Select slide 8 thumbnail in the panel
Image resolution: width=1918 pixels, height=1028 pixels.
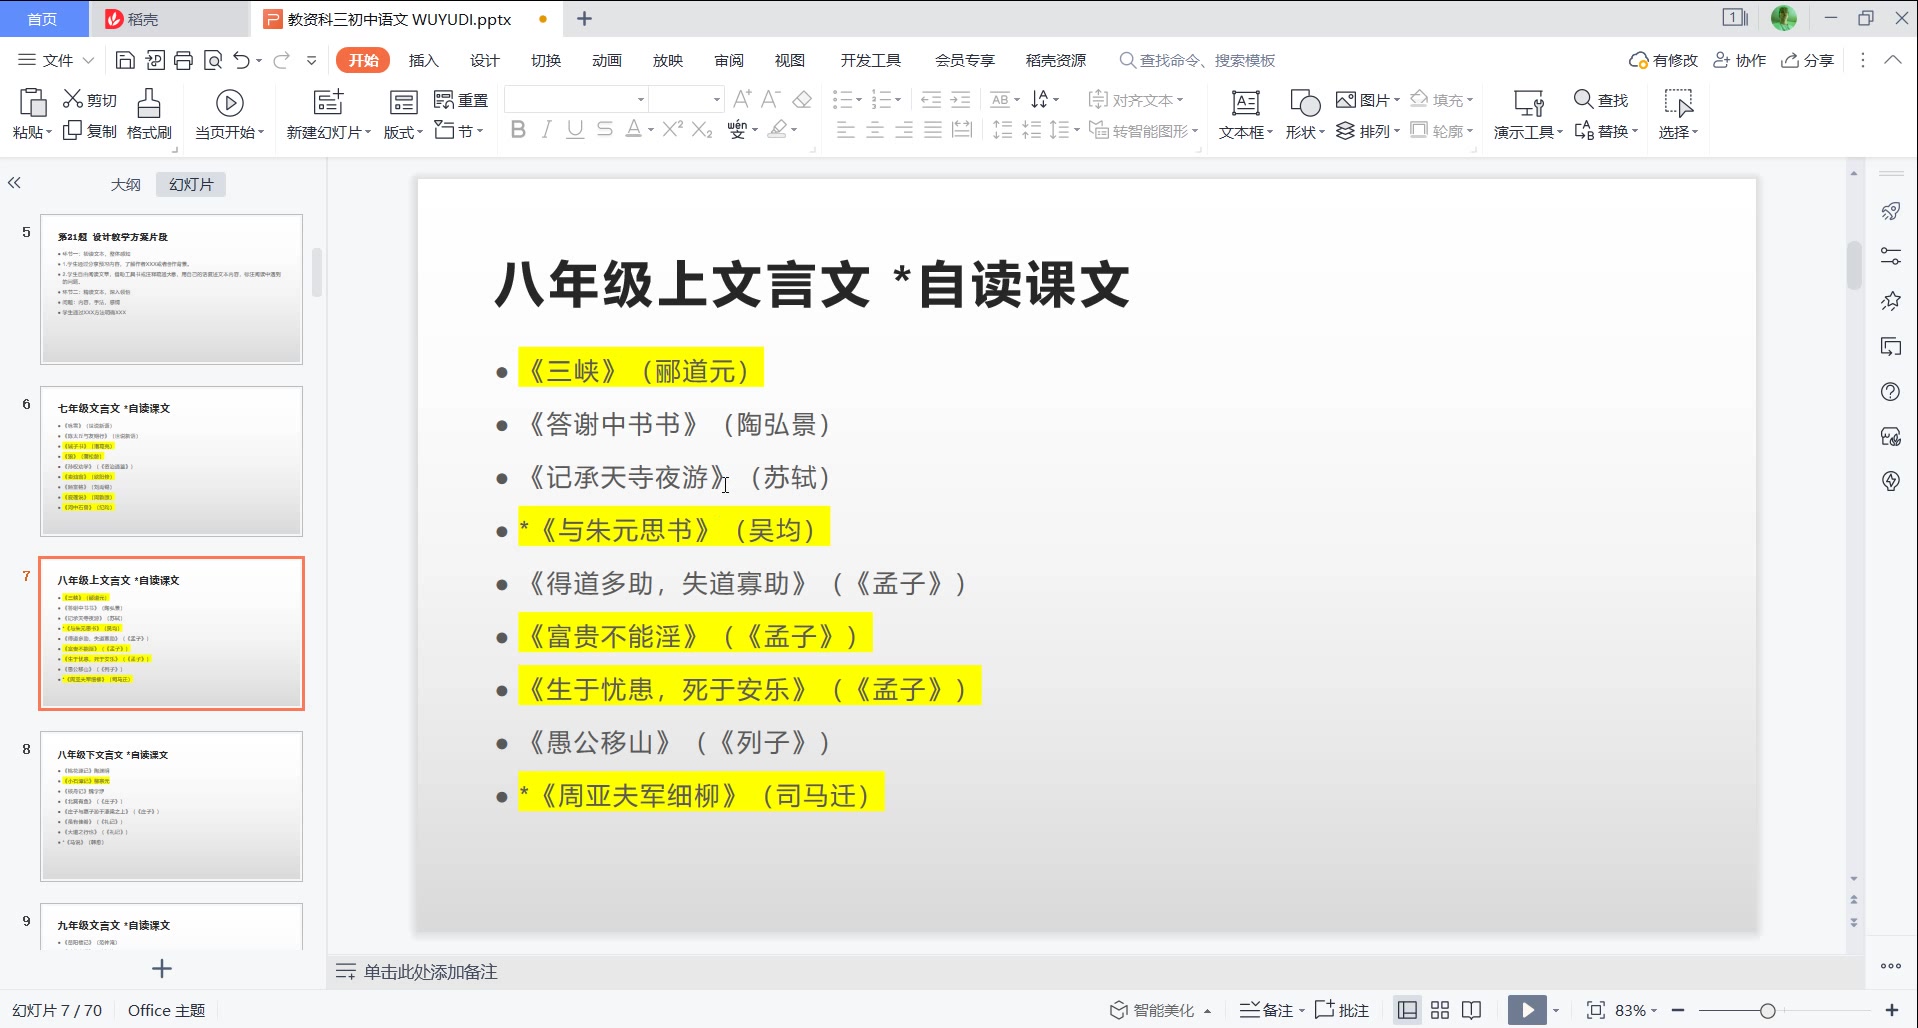pyautogui.click(x=171, y=806)
